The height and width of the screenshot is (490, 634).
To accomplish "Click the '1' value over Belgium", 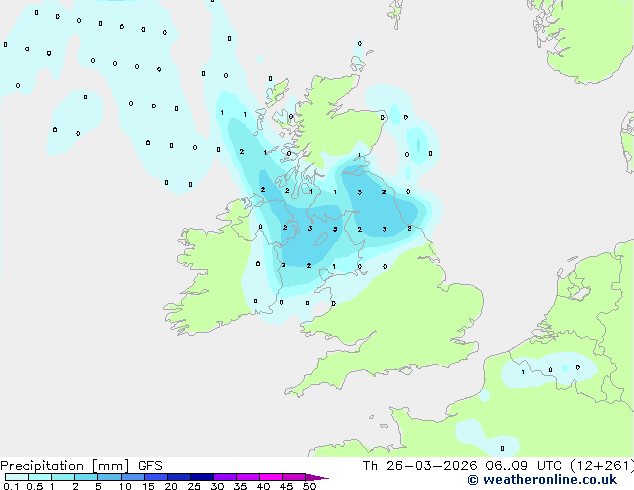I will [x=523, y=372].
